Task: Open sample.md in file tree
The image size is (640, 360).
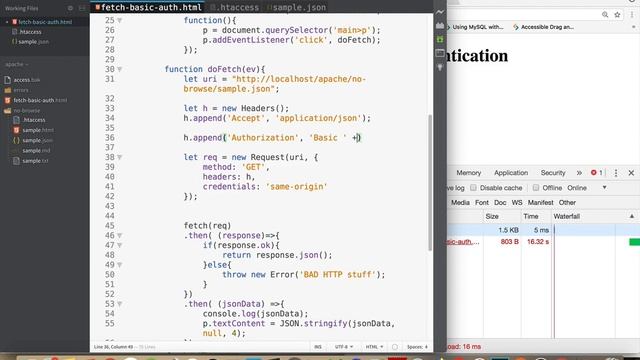Action: click(37, 150)
